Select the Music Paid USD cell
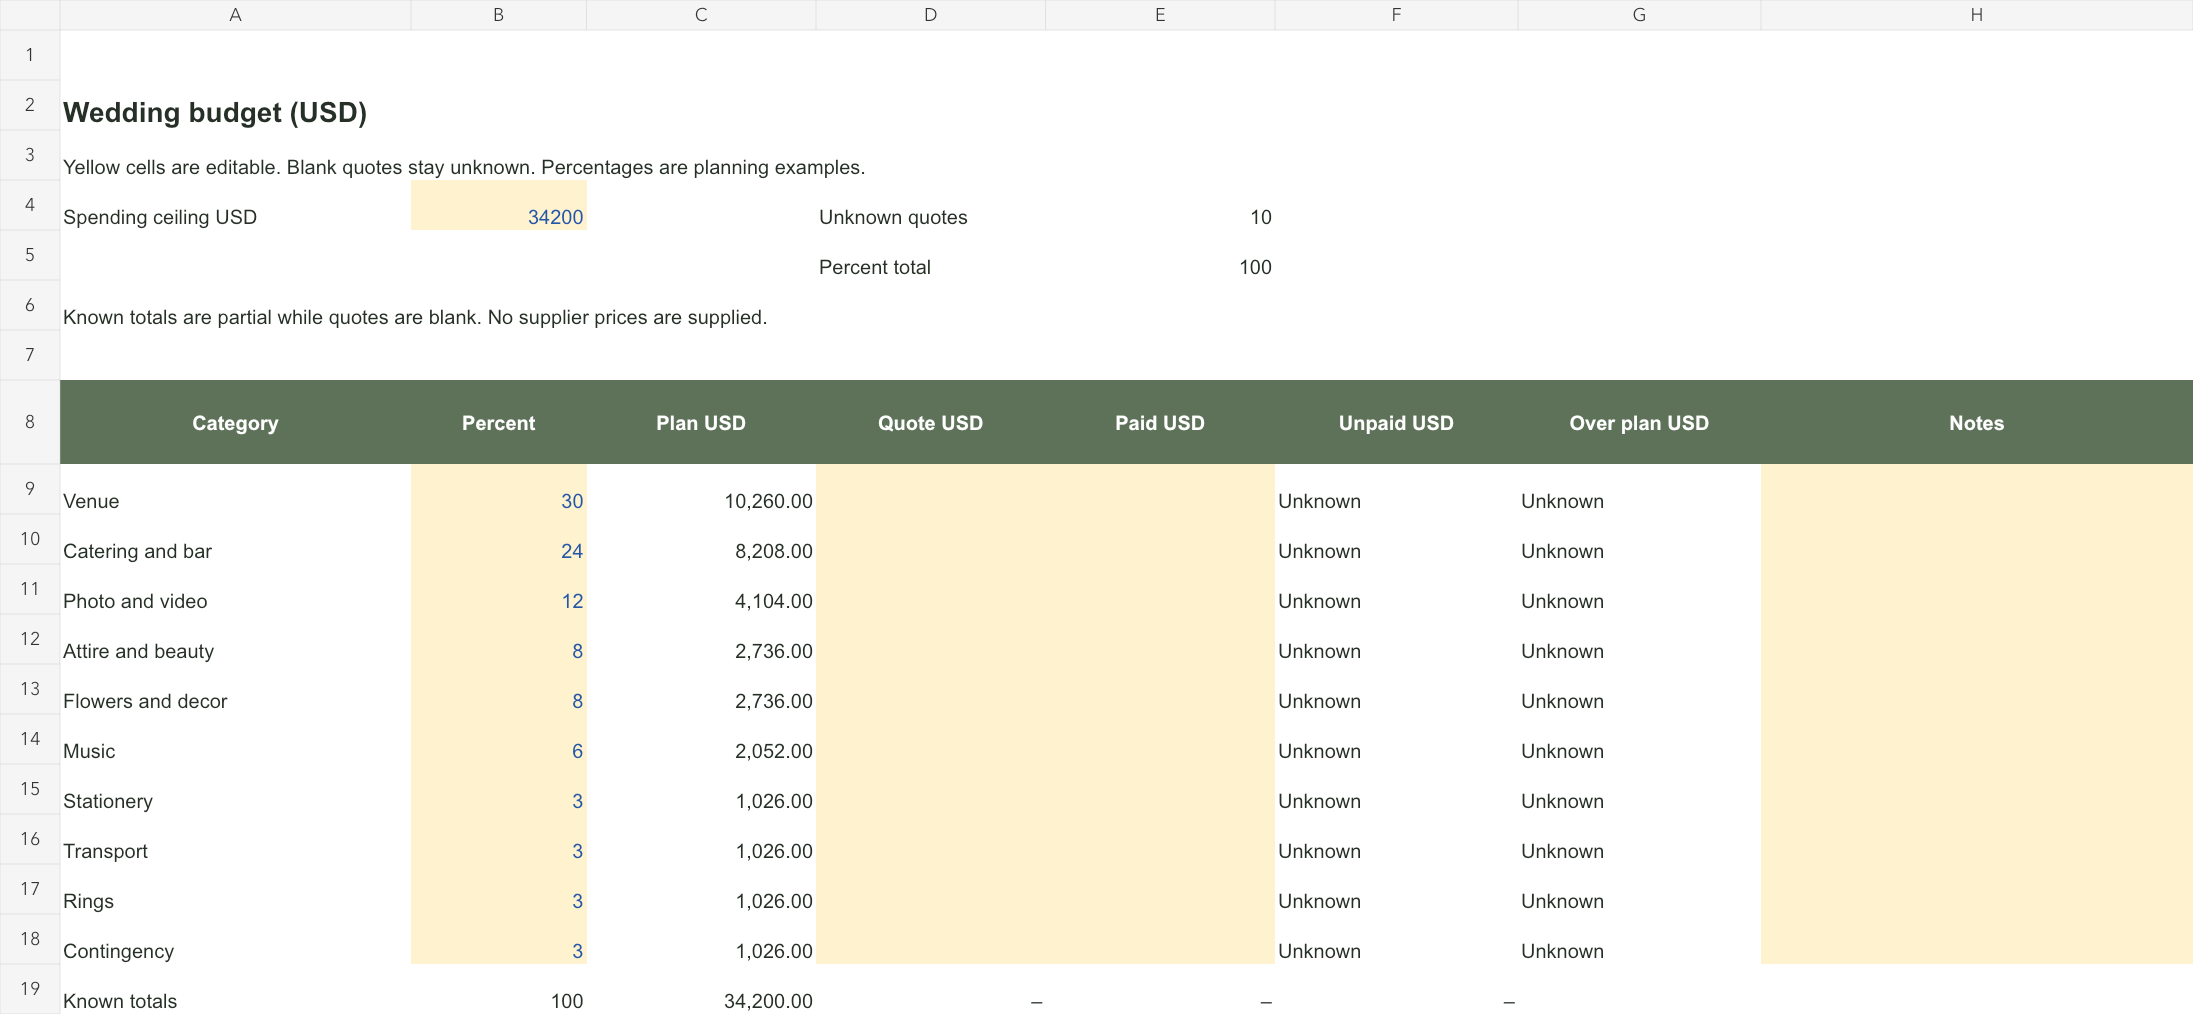Image resolution: width=2193 pixels, height=1014 pixels. coord(1160,739)
